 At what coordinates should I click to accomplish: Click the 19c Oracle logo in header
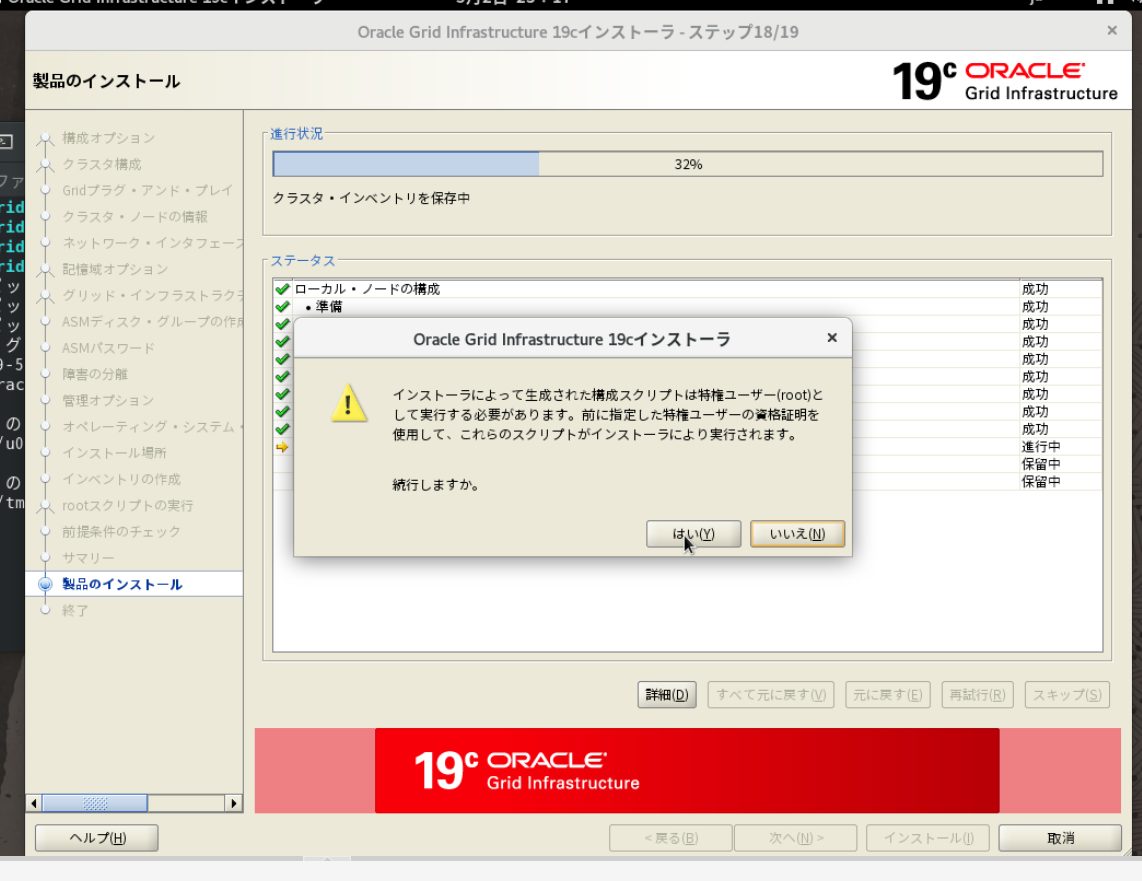[x=1004, y=81]
